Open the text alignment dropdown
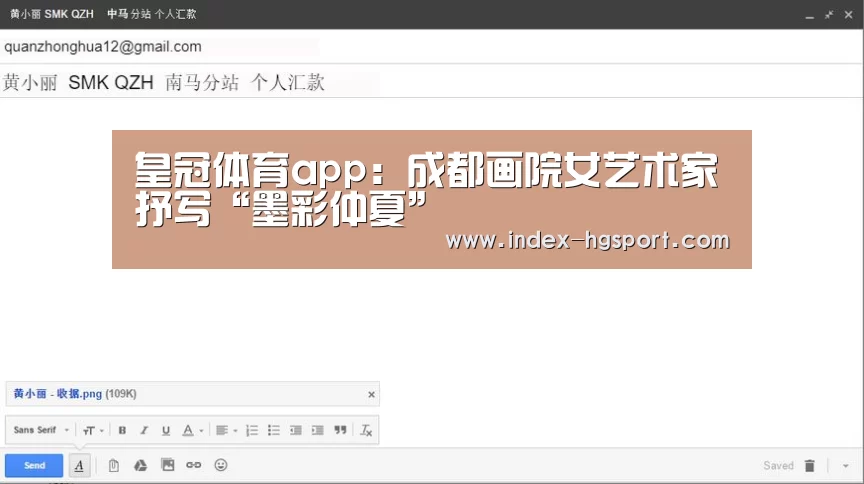864x484 pixels. tap(226, 431)
